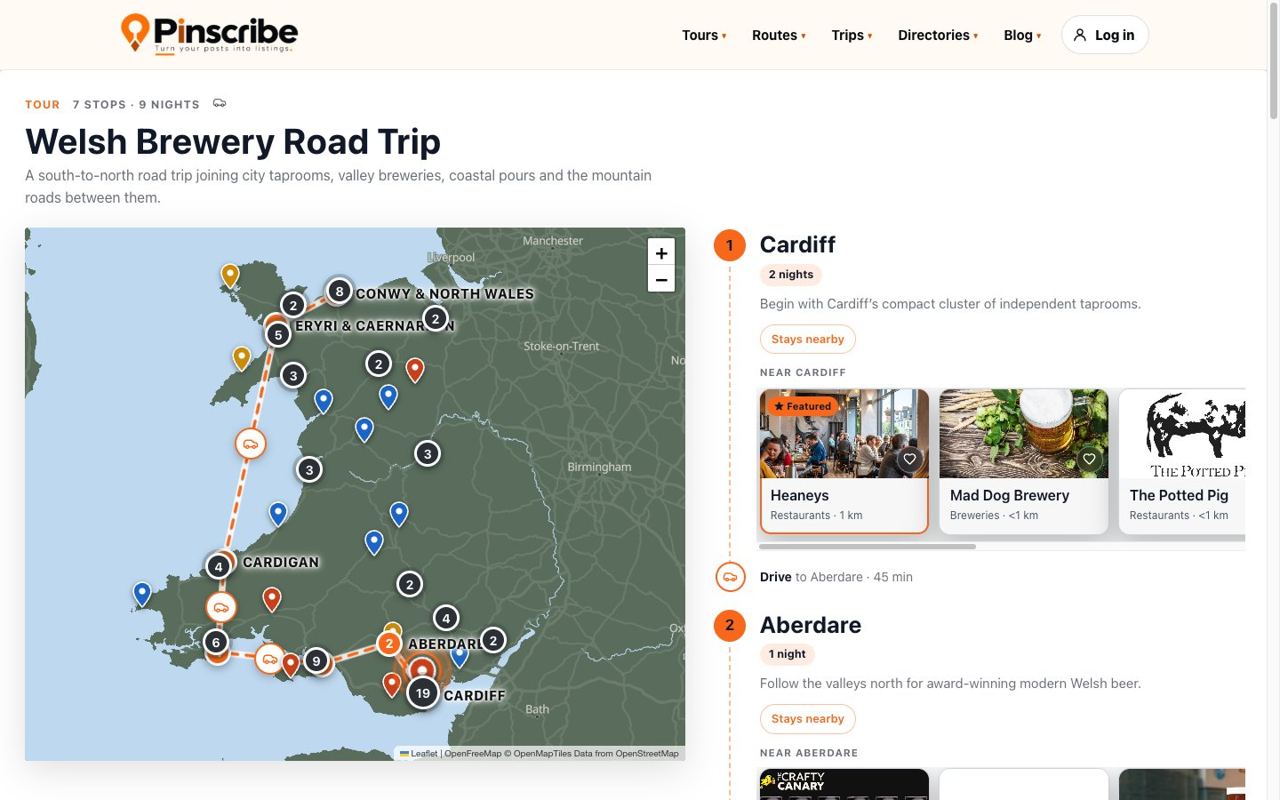Select the numbered stop 1 circle for Cardiff
1280x800 pixels.
tap(729, 245)
